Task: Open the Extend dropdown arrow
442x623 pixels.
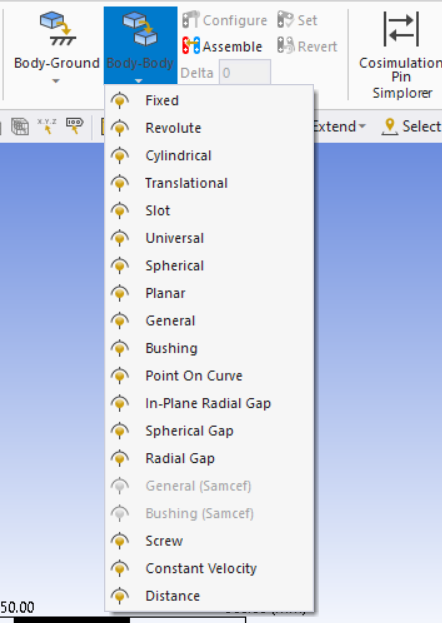Action: click(362, 127)
